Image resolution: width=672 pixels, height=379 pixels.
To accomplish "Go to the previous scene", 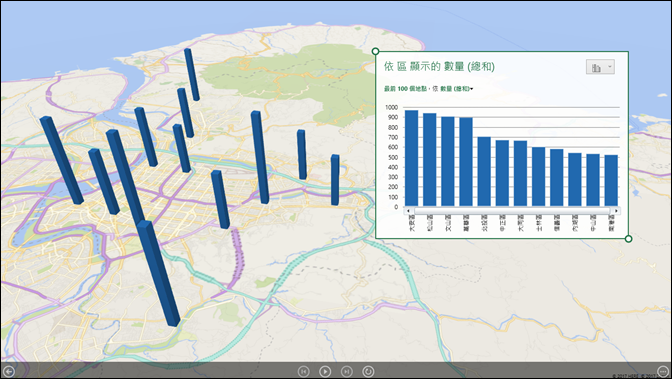I will 303,371.
